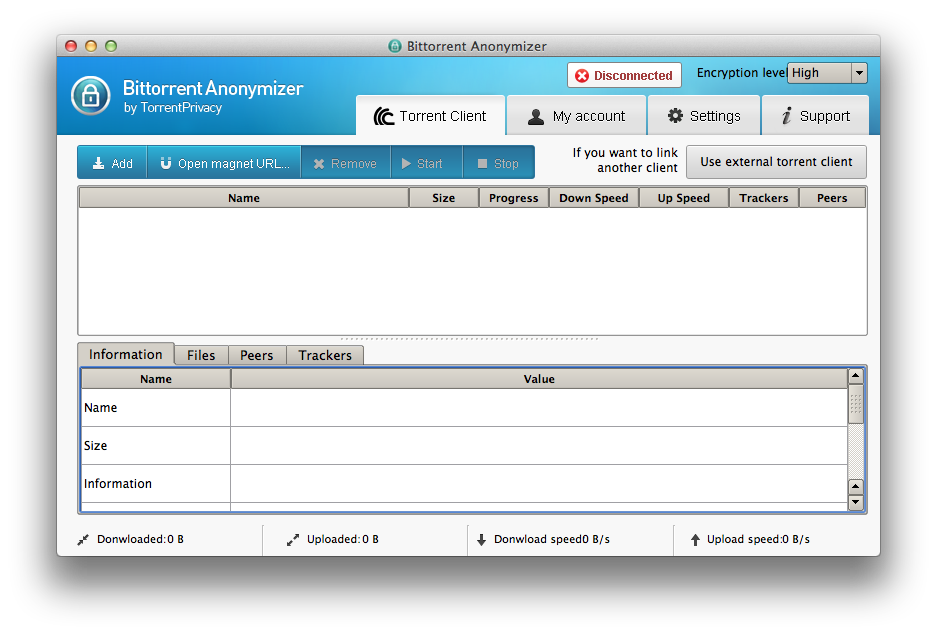Viewport: 937px width, 635px height.
Task: Click the Add torrent button
Action: tap(112, 163)
